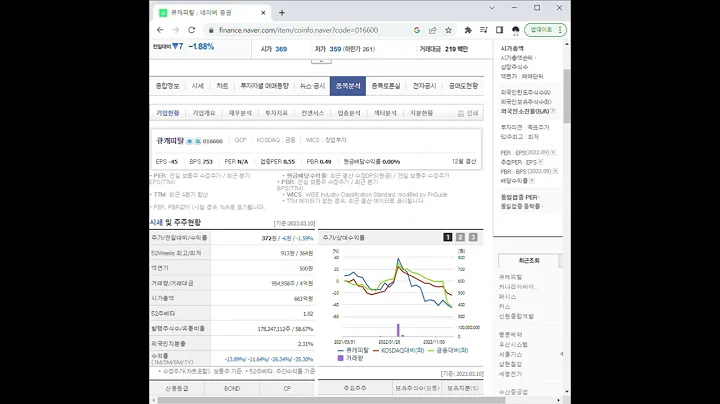Click the lock icon in address bar
This screenshot has height=404, width=720.
(211, 30)
